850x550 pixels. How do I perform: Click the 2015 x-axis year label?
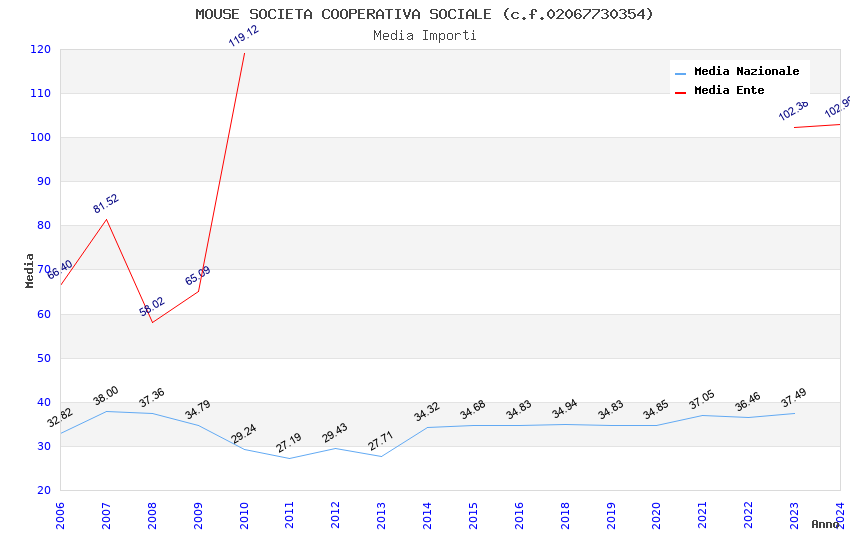tap(473, 515)
